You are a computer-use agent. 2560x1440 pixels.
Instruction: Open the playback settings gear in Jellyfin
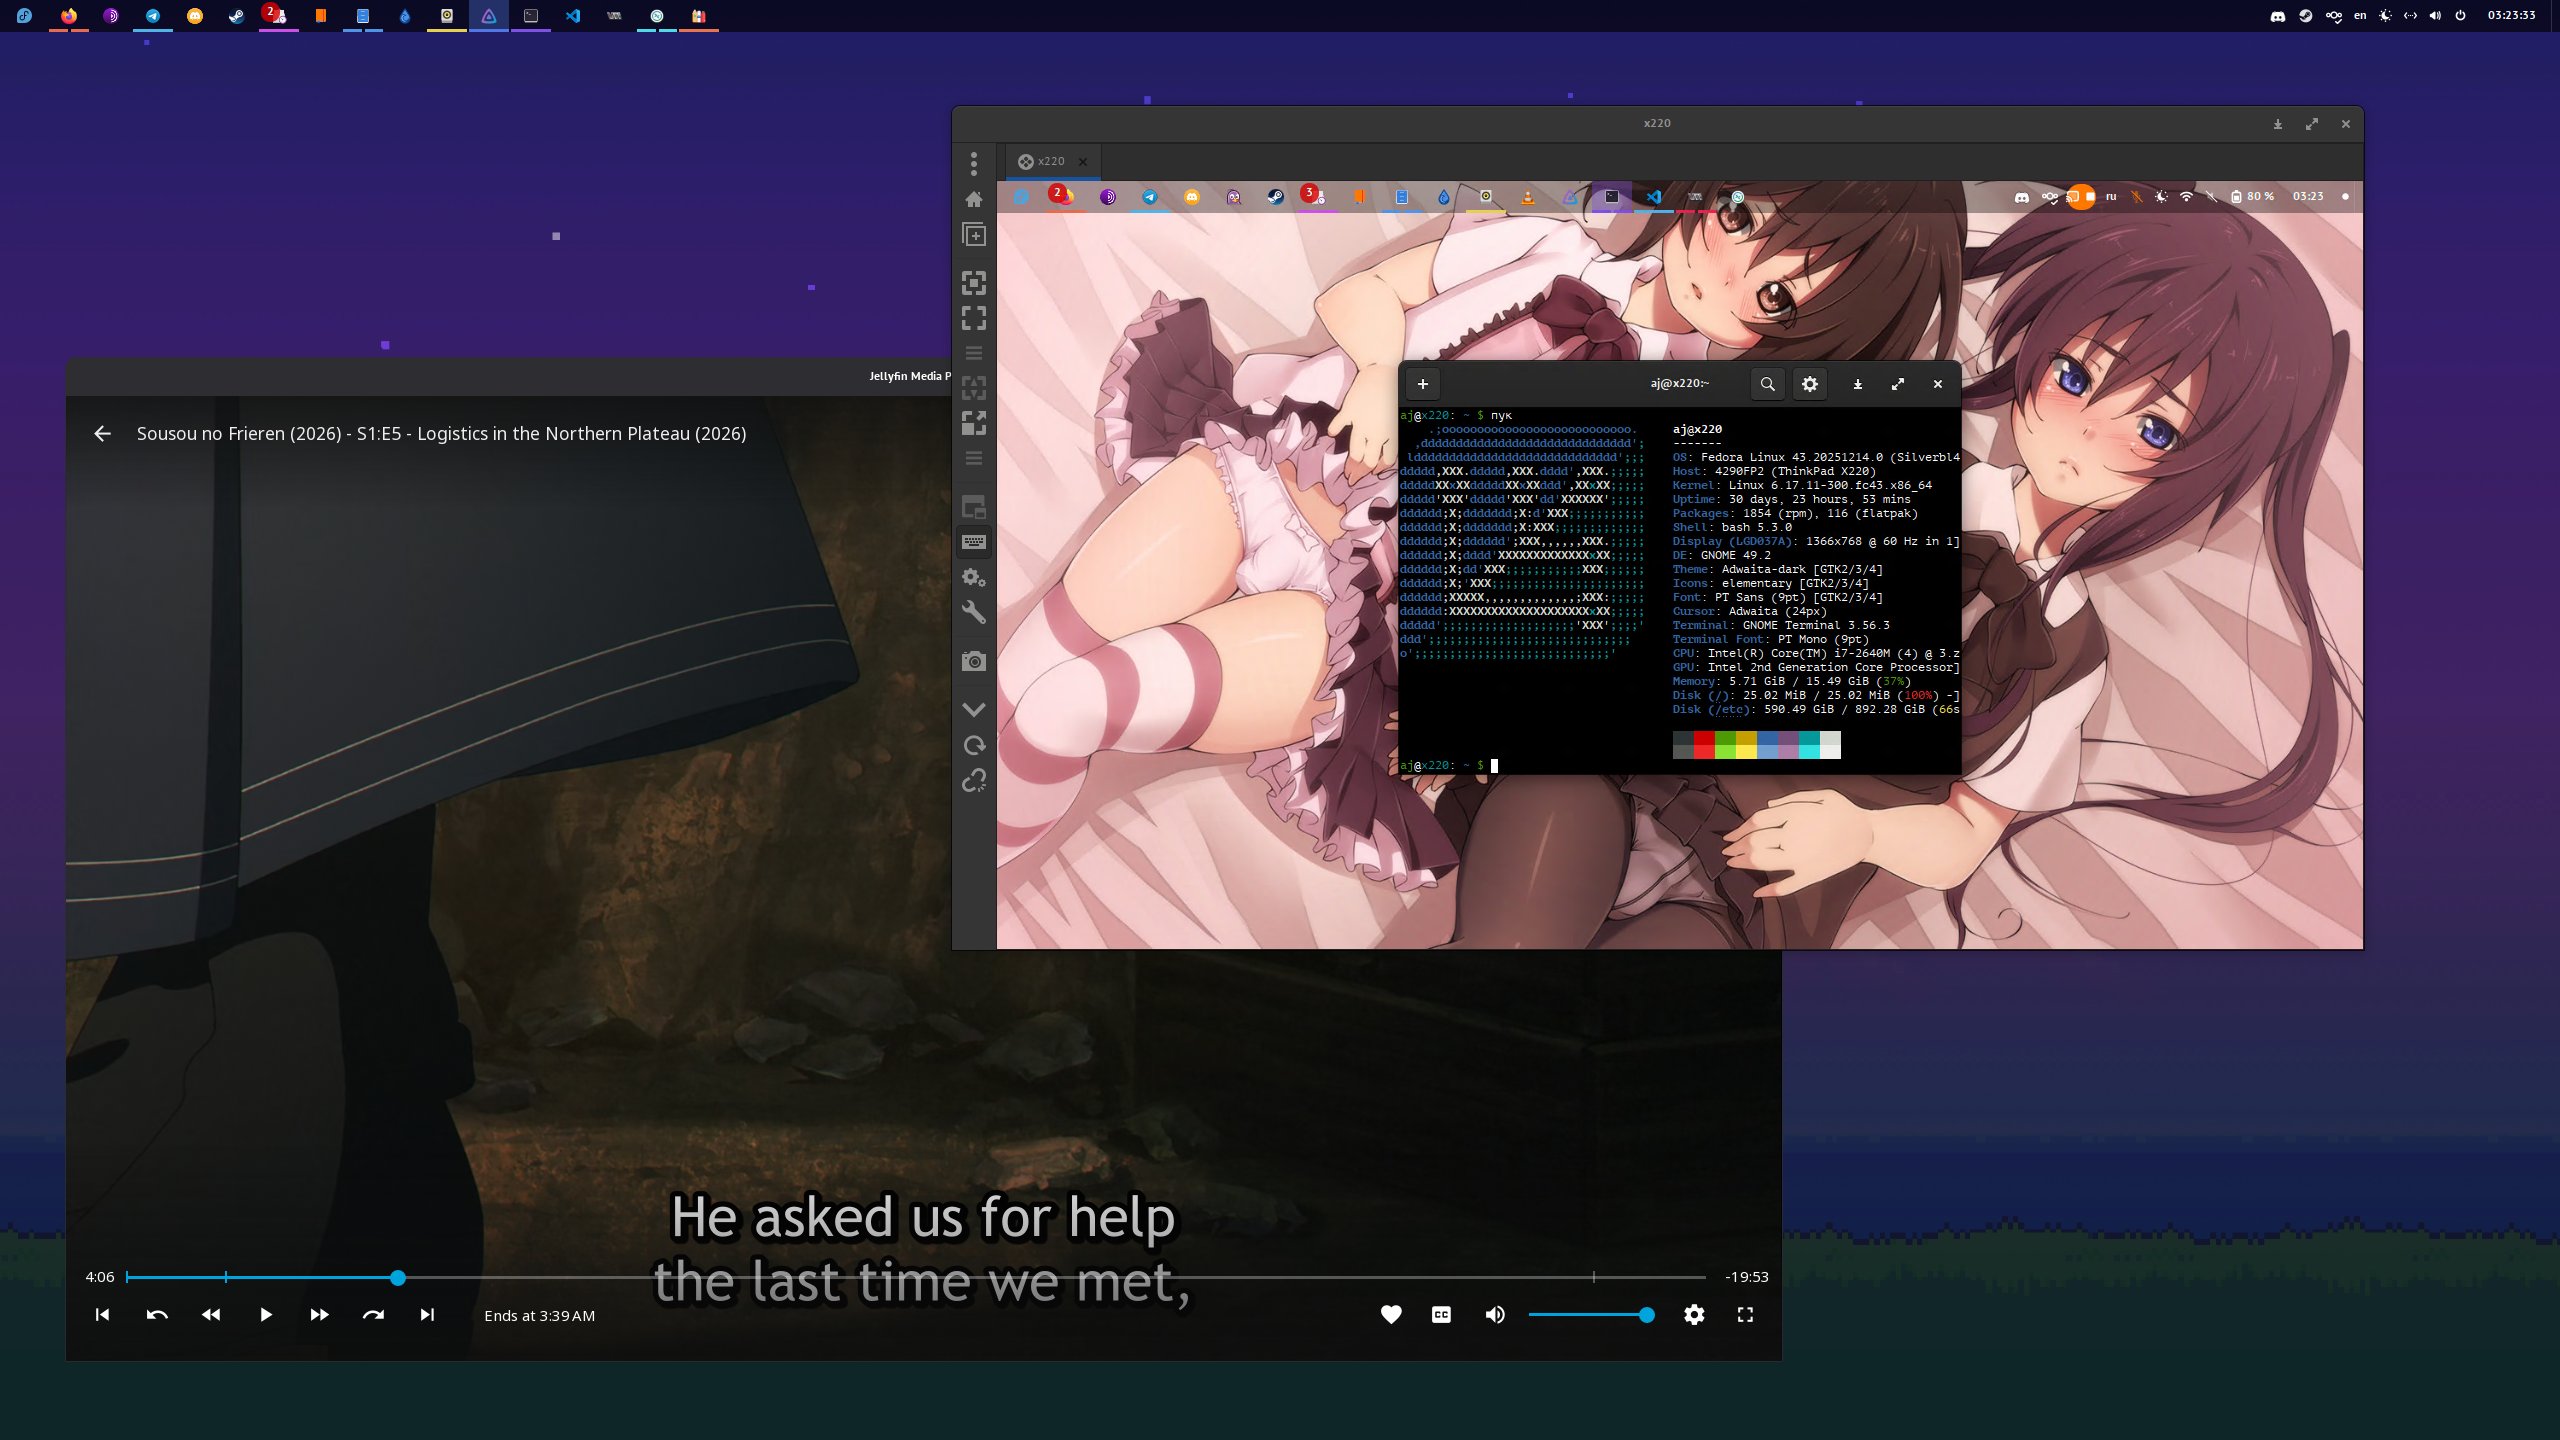[x=1694, y=1315]
